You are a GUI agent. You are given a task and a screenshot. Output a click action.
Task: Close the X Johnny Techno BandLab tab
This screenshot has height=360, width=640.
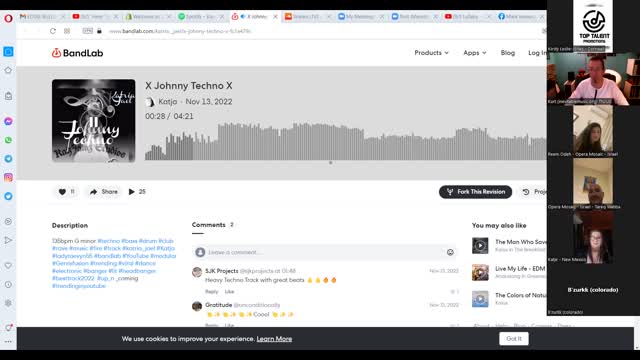click(276, 17)
